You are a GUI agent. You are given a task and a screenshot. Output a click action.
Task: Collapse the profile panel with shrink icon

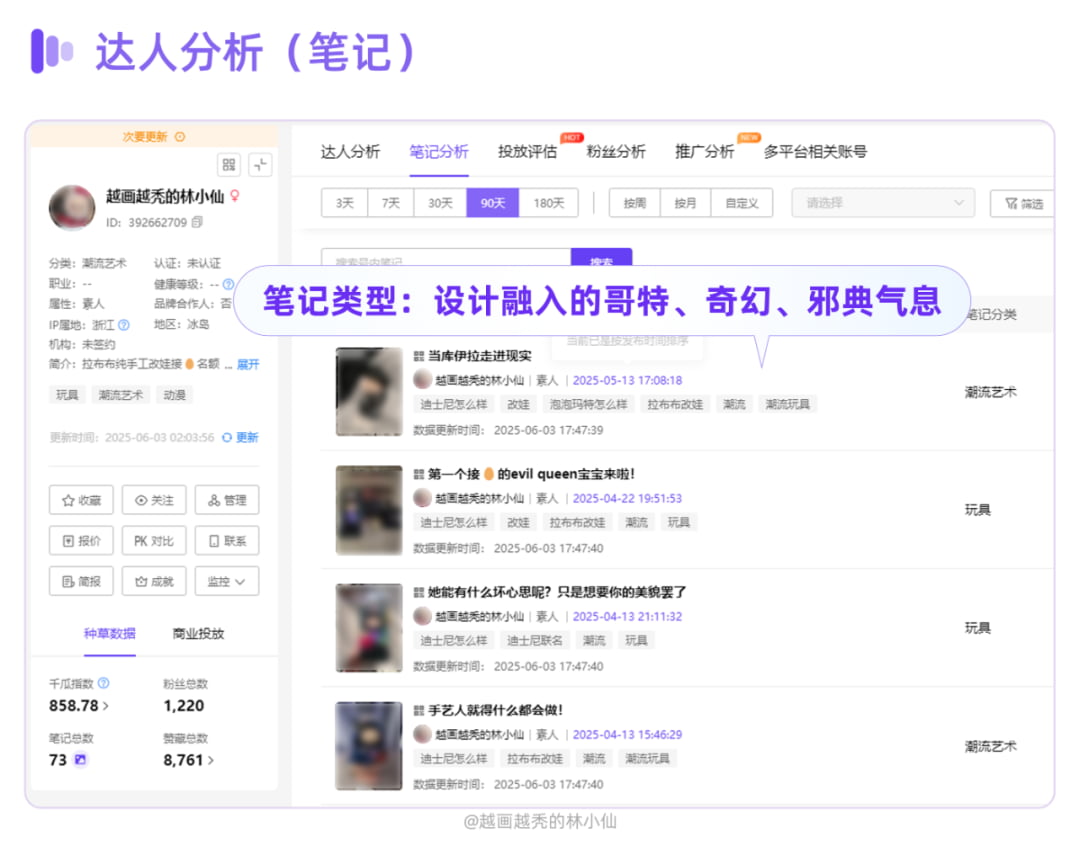(260, 165)
